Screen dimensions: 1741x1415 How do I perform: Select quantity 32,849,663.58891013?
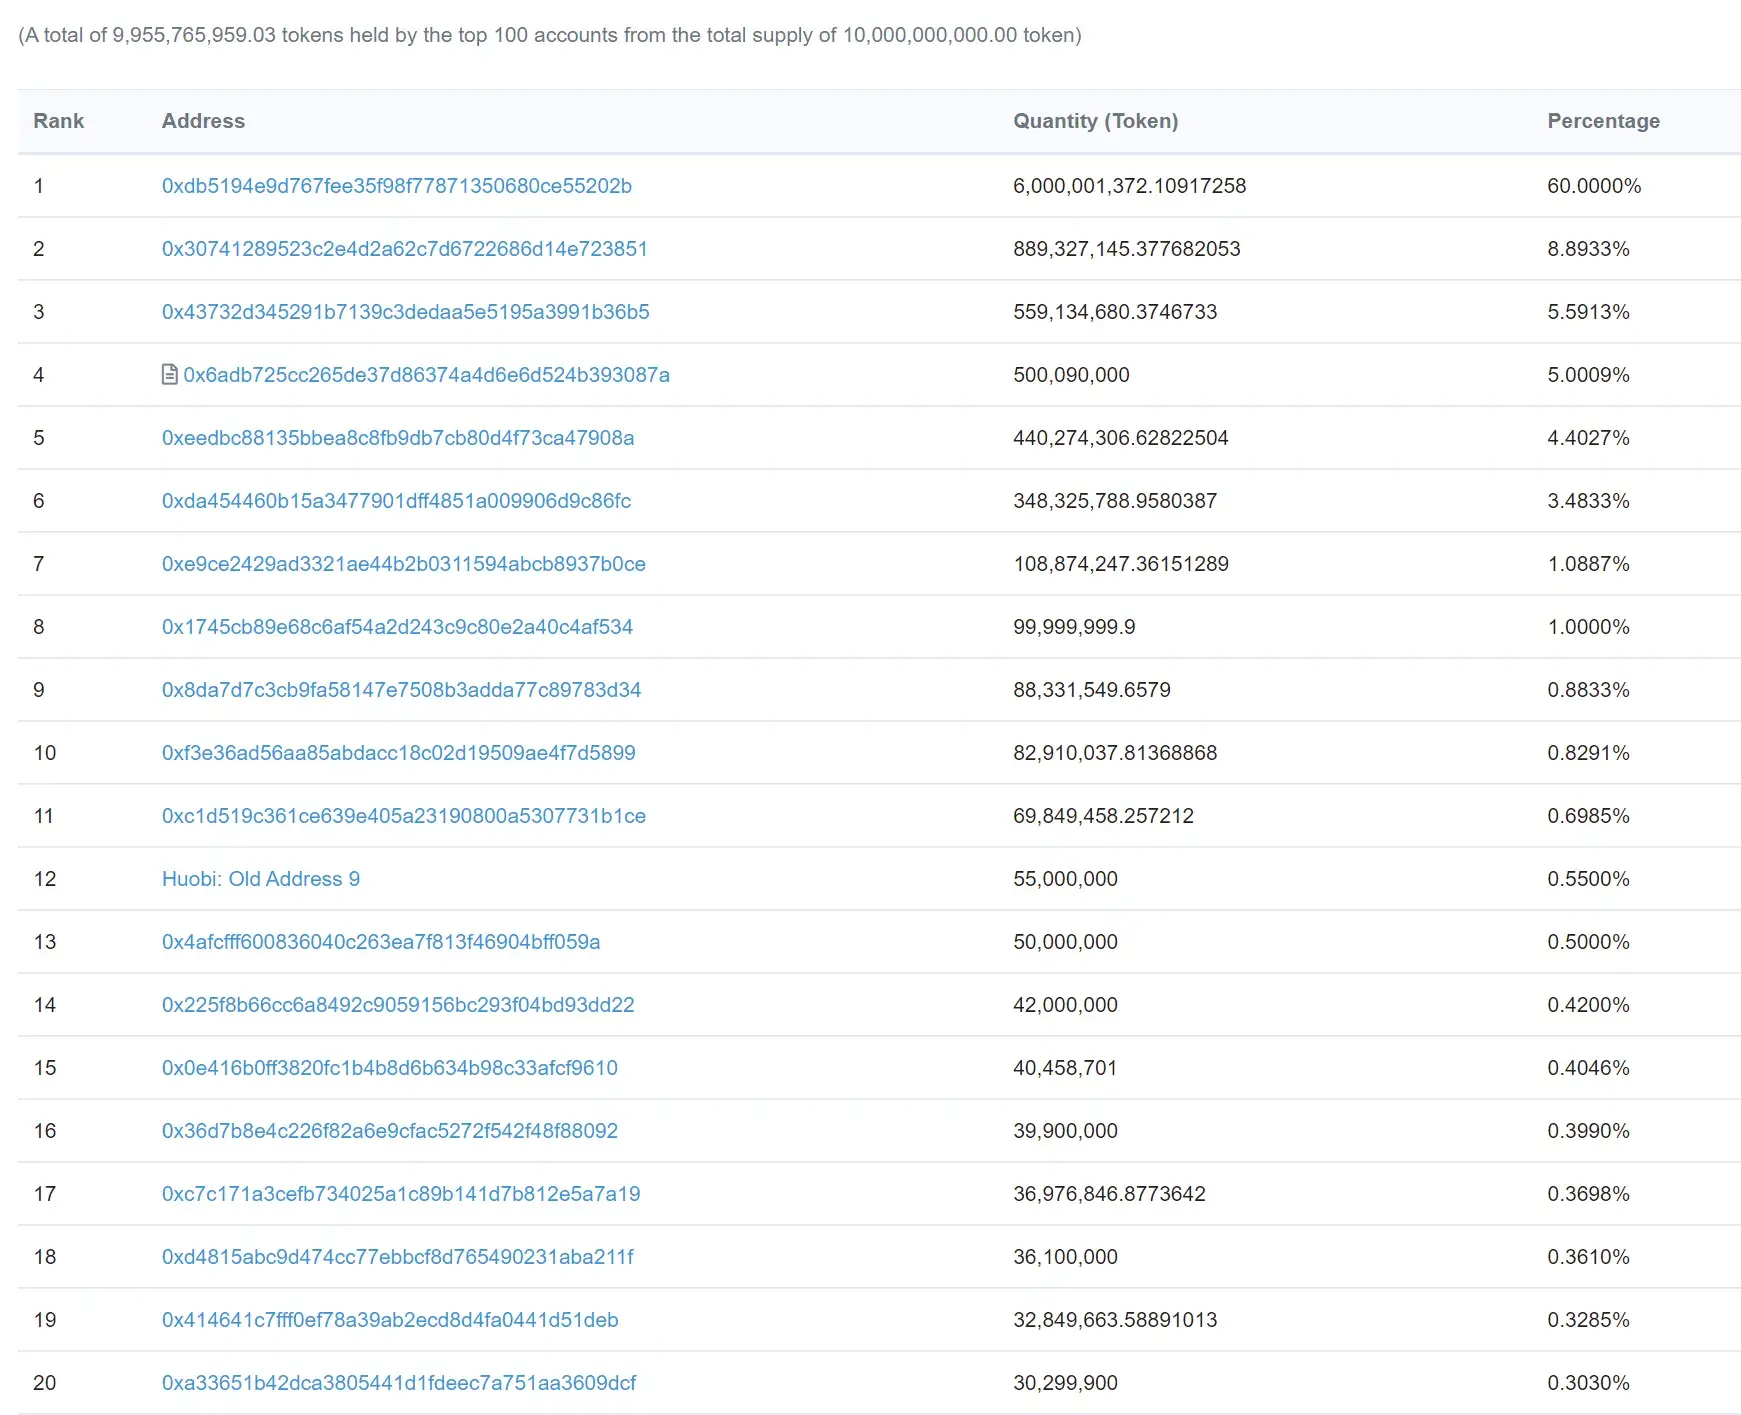point(1115,1320)
